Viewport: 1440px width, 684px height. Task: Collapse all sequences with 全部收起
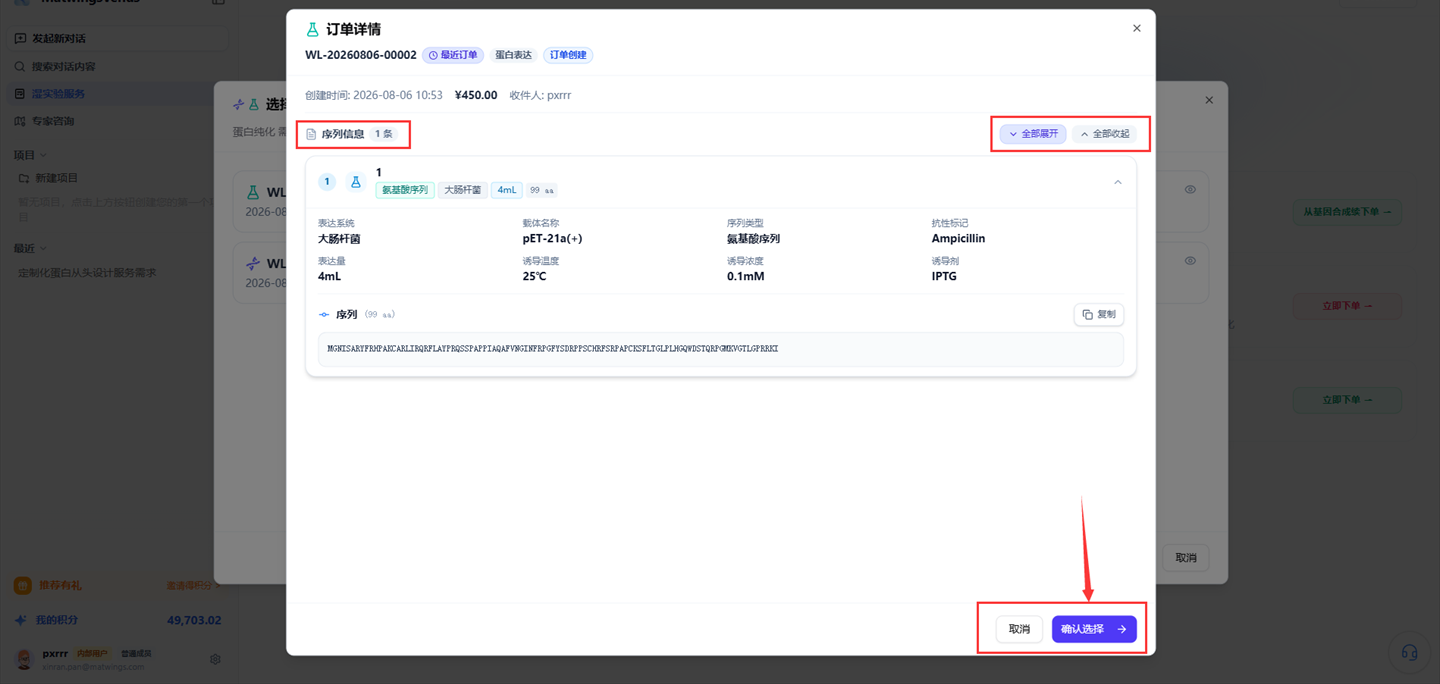point(1104,134)
